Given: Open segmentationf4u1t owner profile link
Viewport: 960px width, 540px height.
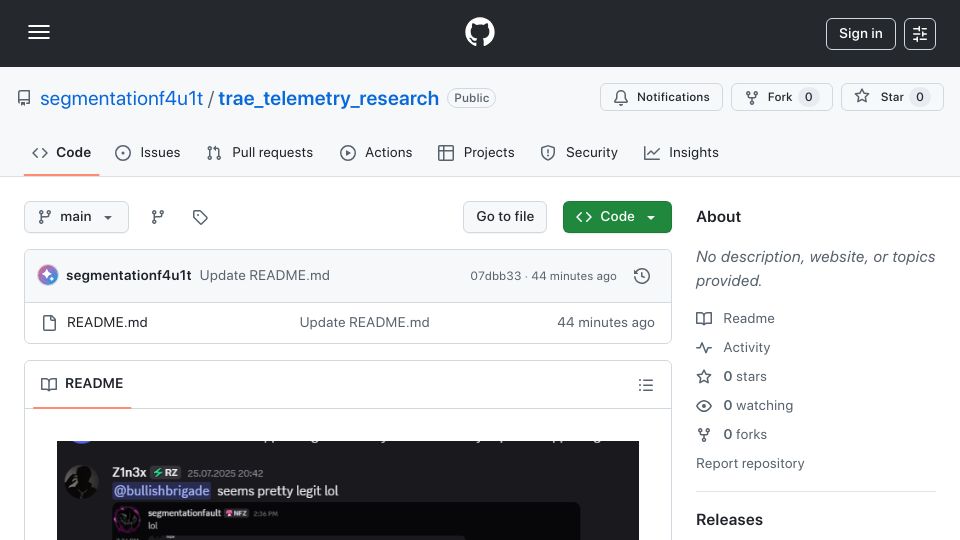Looking at the screenshot, I should pyautogui.click(x=121, y=98).
